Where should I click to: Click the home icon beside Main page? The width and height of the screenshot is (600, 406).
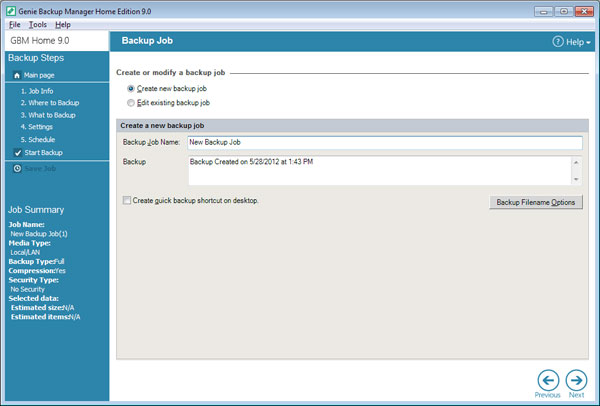[17, 75]
